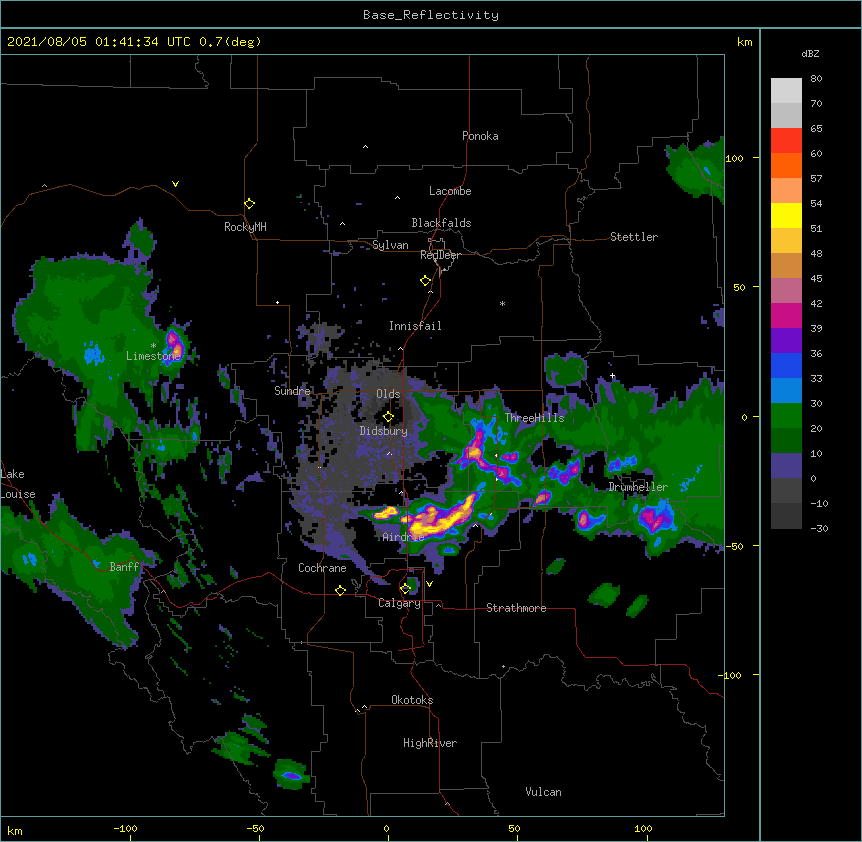Click the km unit label at top right
This screenshot has height=842, width=862.
[x=744, y=42]
